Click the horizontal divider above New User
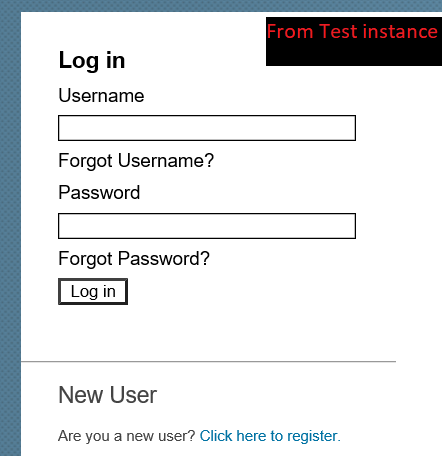 coord(208,361)
